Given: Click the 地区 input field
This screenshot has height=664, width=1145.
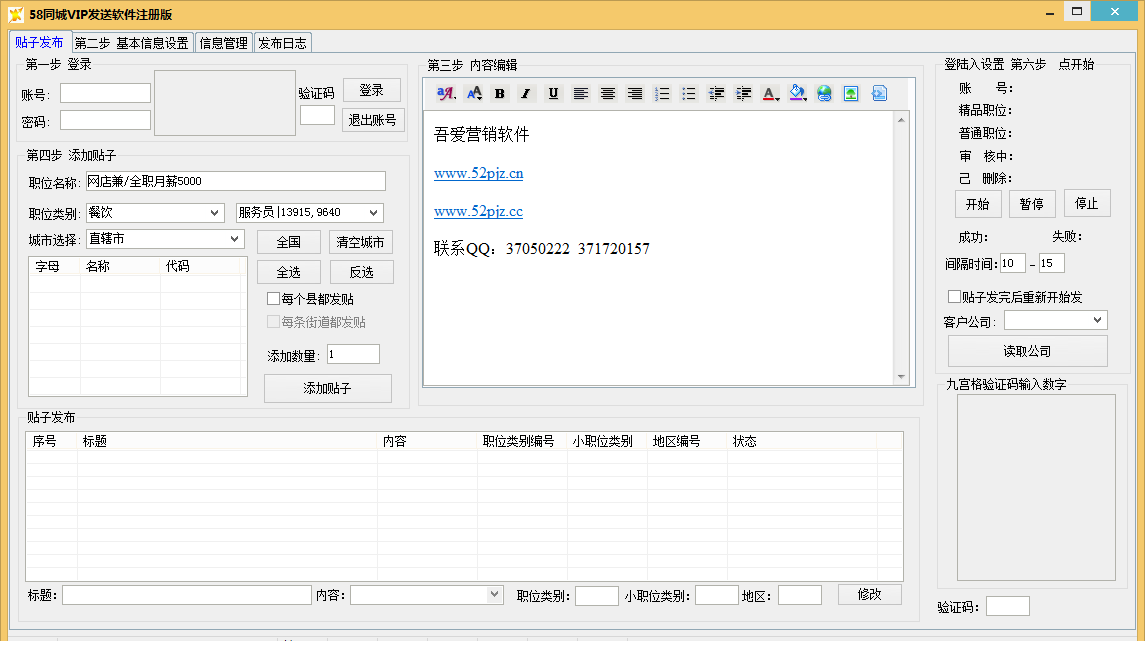Looking at the screenshot, I should pyautogui.click(x=800, y=595).
